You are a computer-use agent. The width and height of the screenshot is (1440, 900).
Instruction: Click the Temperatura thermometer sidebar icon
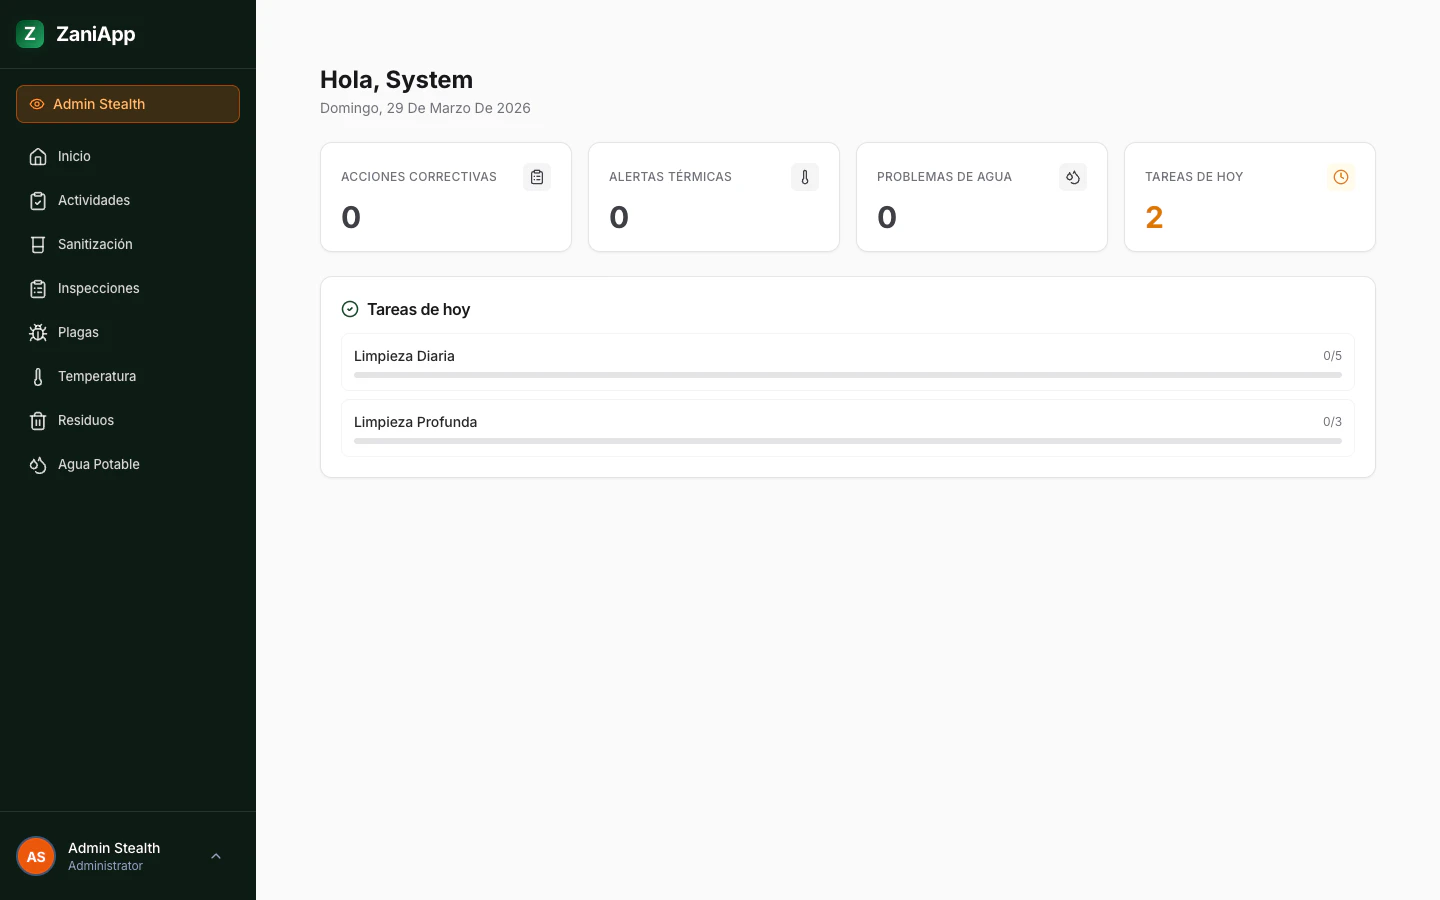tap(38, 376)
